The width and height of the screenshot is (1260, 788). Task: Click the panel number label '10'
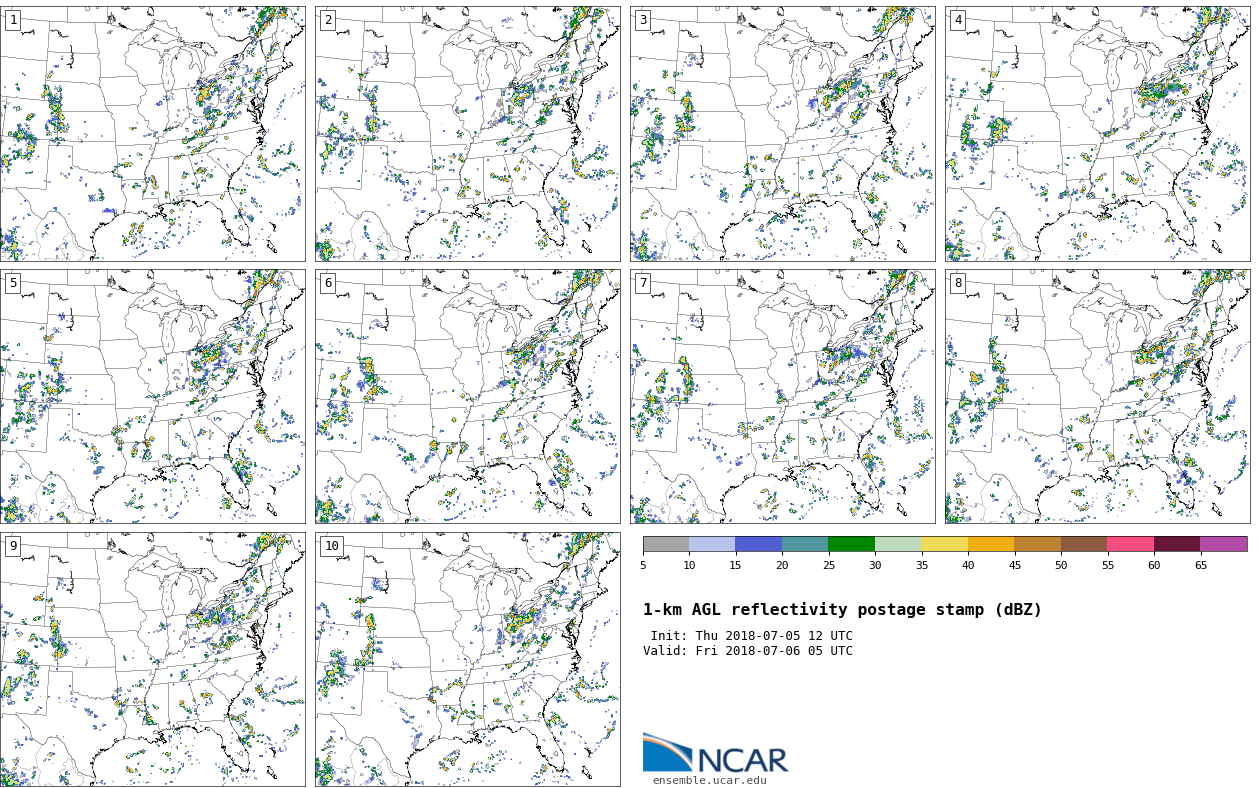331,546
